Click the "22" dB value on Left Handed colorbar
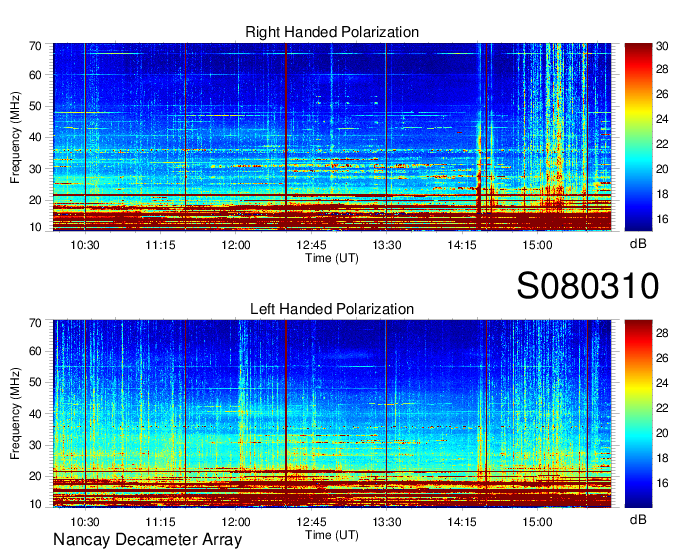Image resolution: width=680 pixels, height=552 pixels. 662,408
